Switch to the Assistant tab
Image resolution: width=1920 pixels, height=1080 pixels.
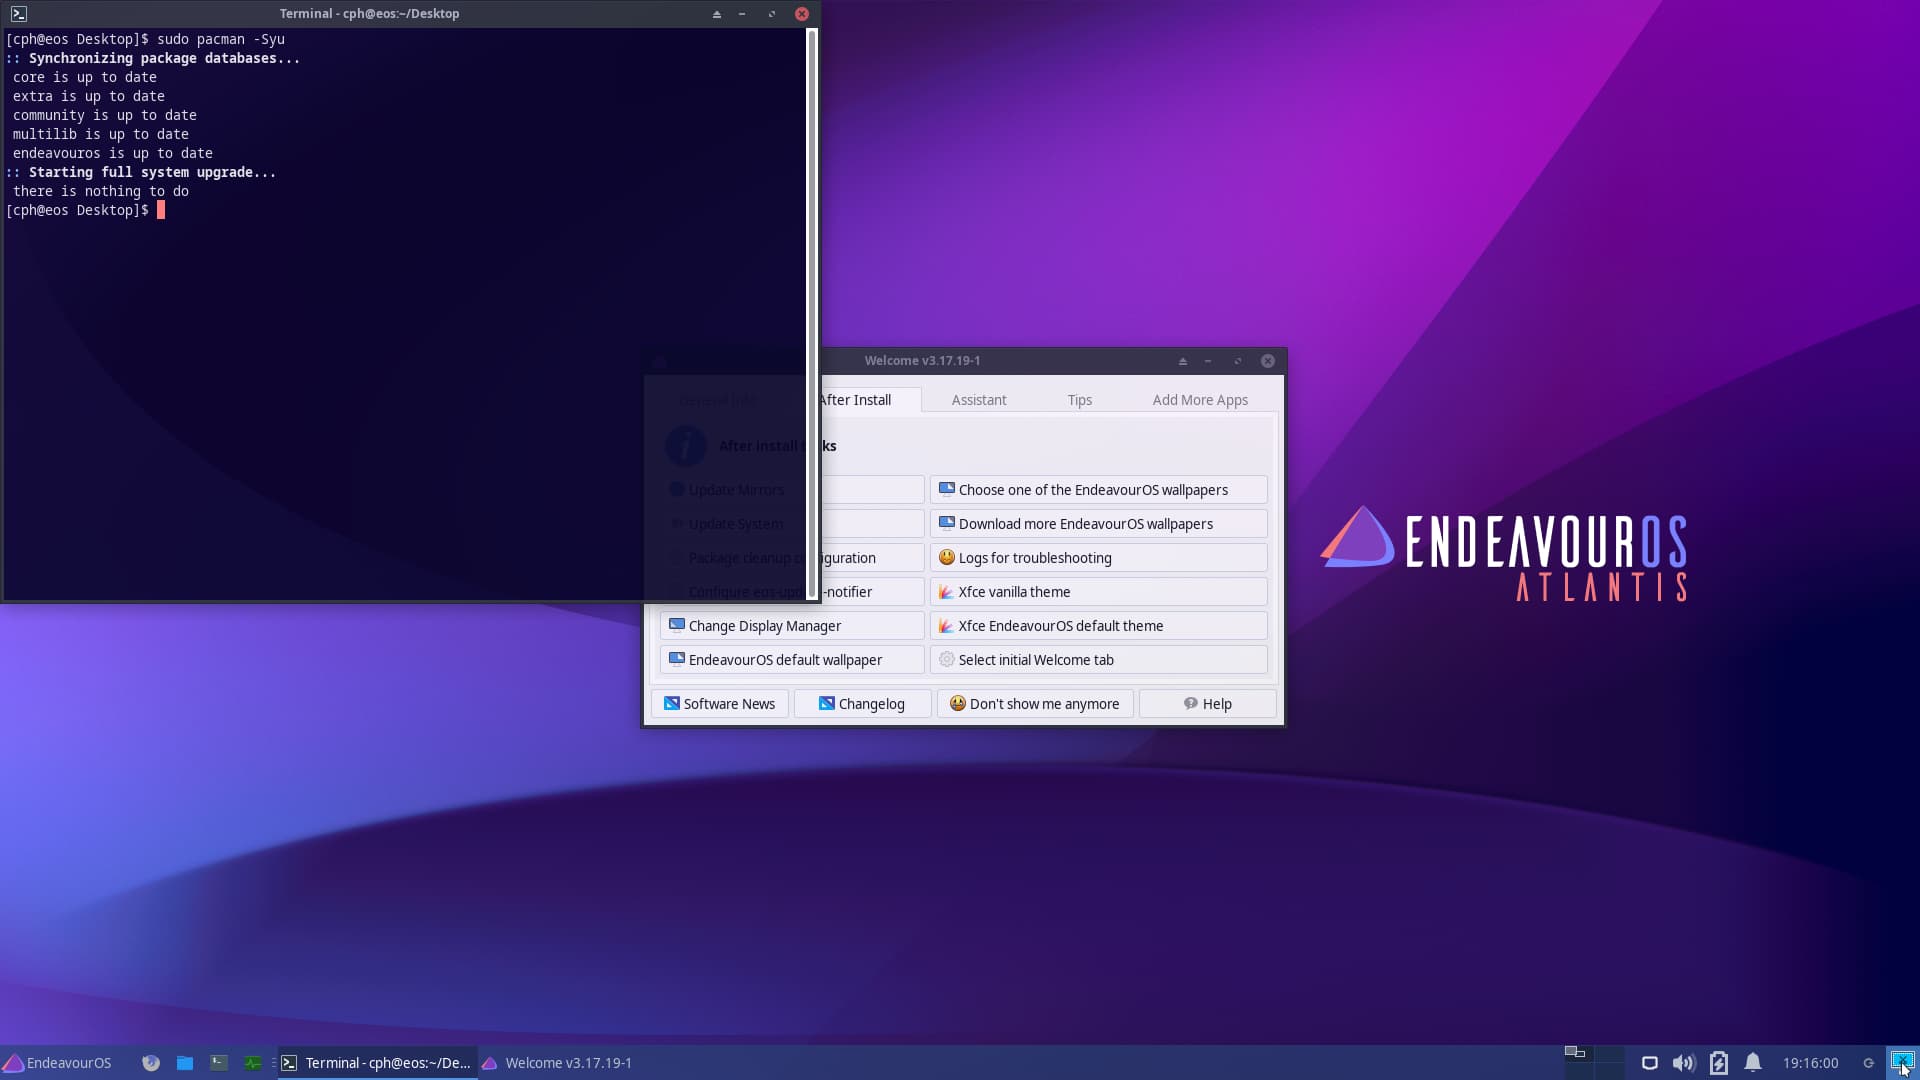point(979,400)
